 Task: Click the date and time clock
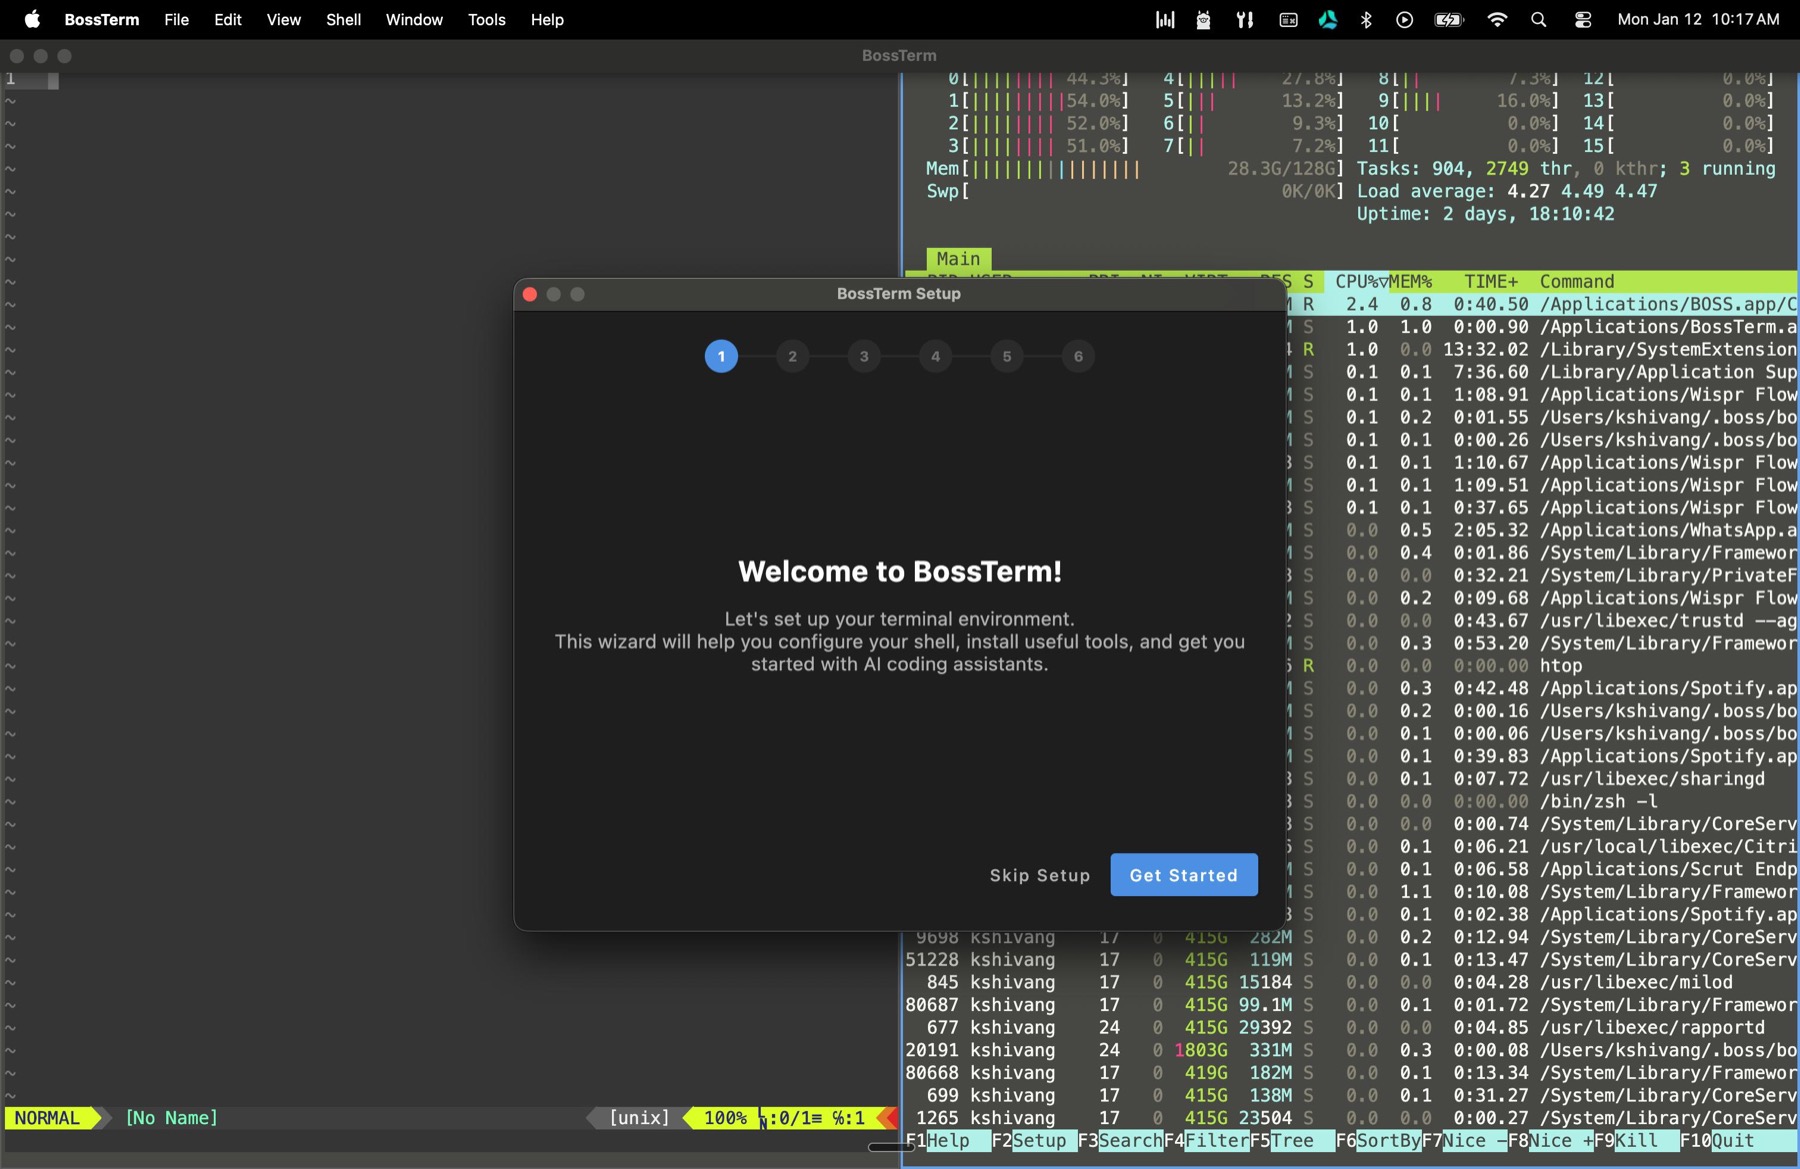[x=1698, y=19]
